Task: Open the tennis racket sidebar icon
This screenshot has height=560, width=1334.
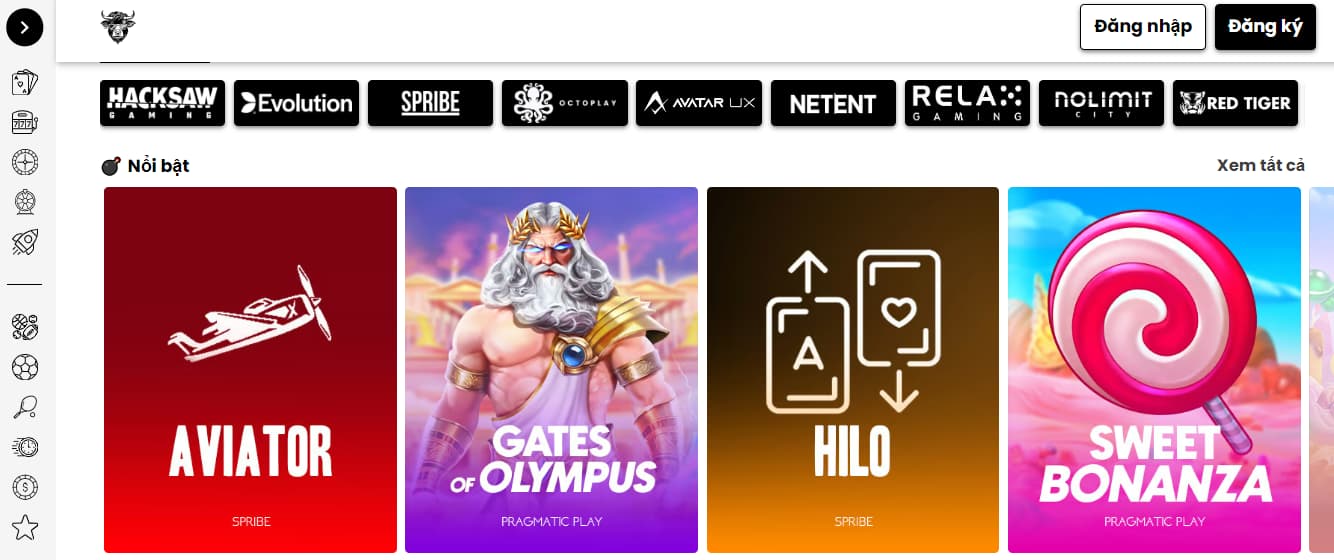Action: pos(25,407)
